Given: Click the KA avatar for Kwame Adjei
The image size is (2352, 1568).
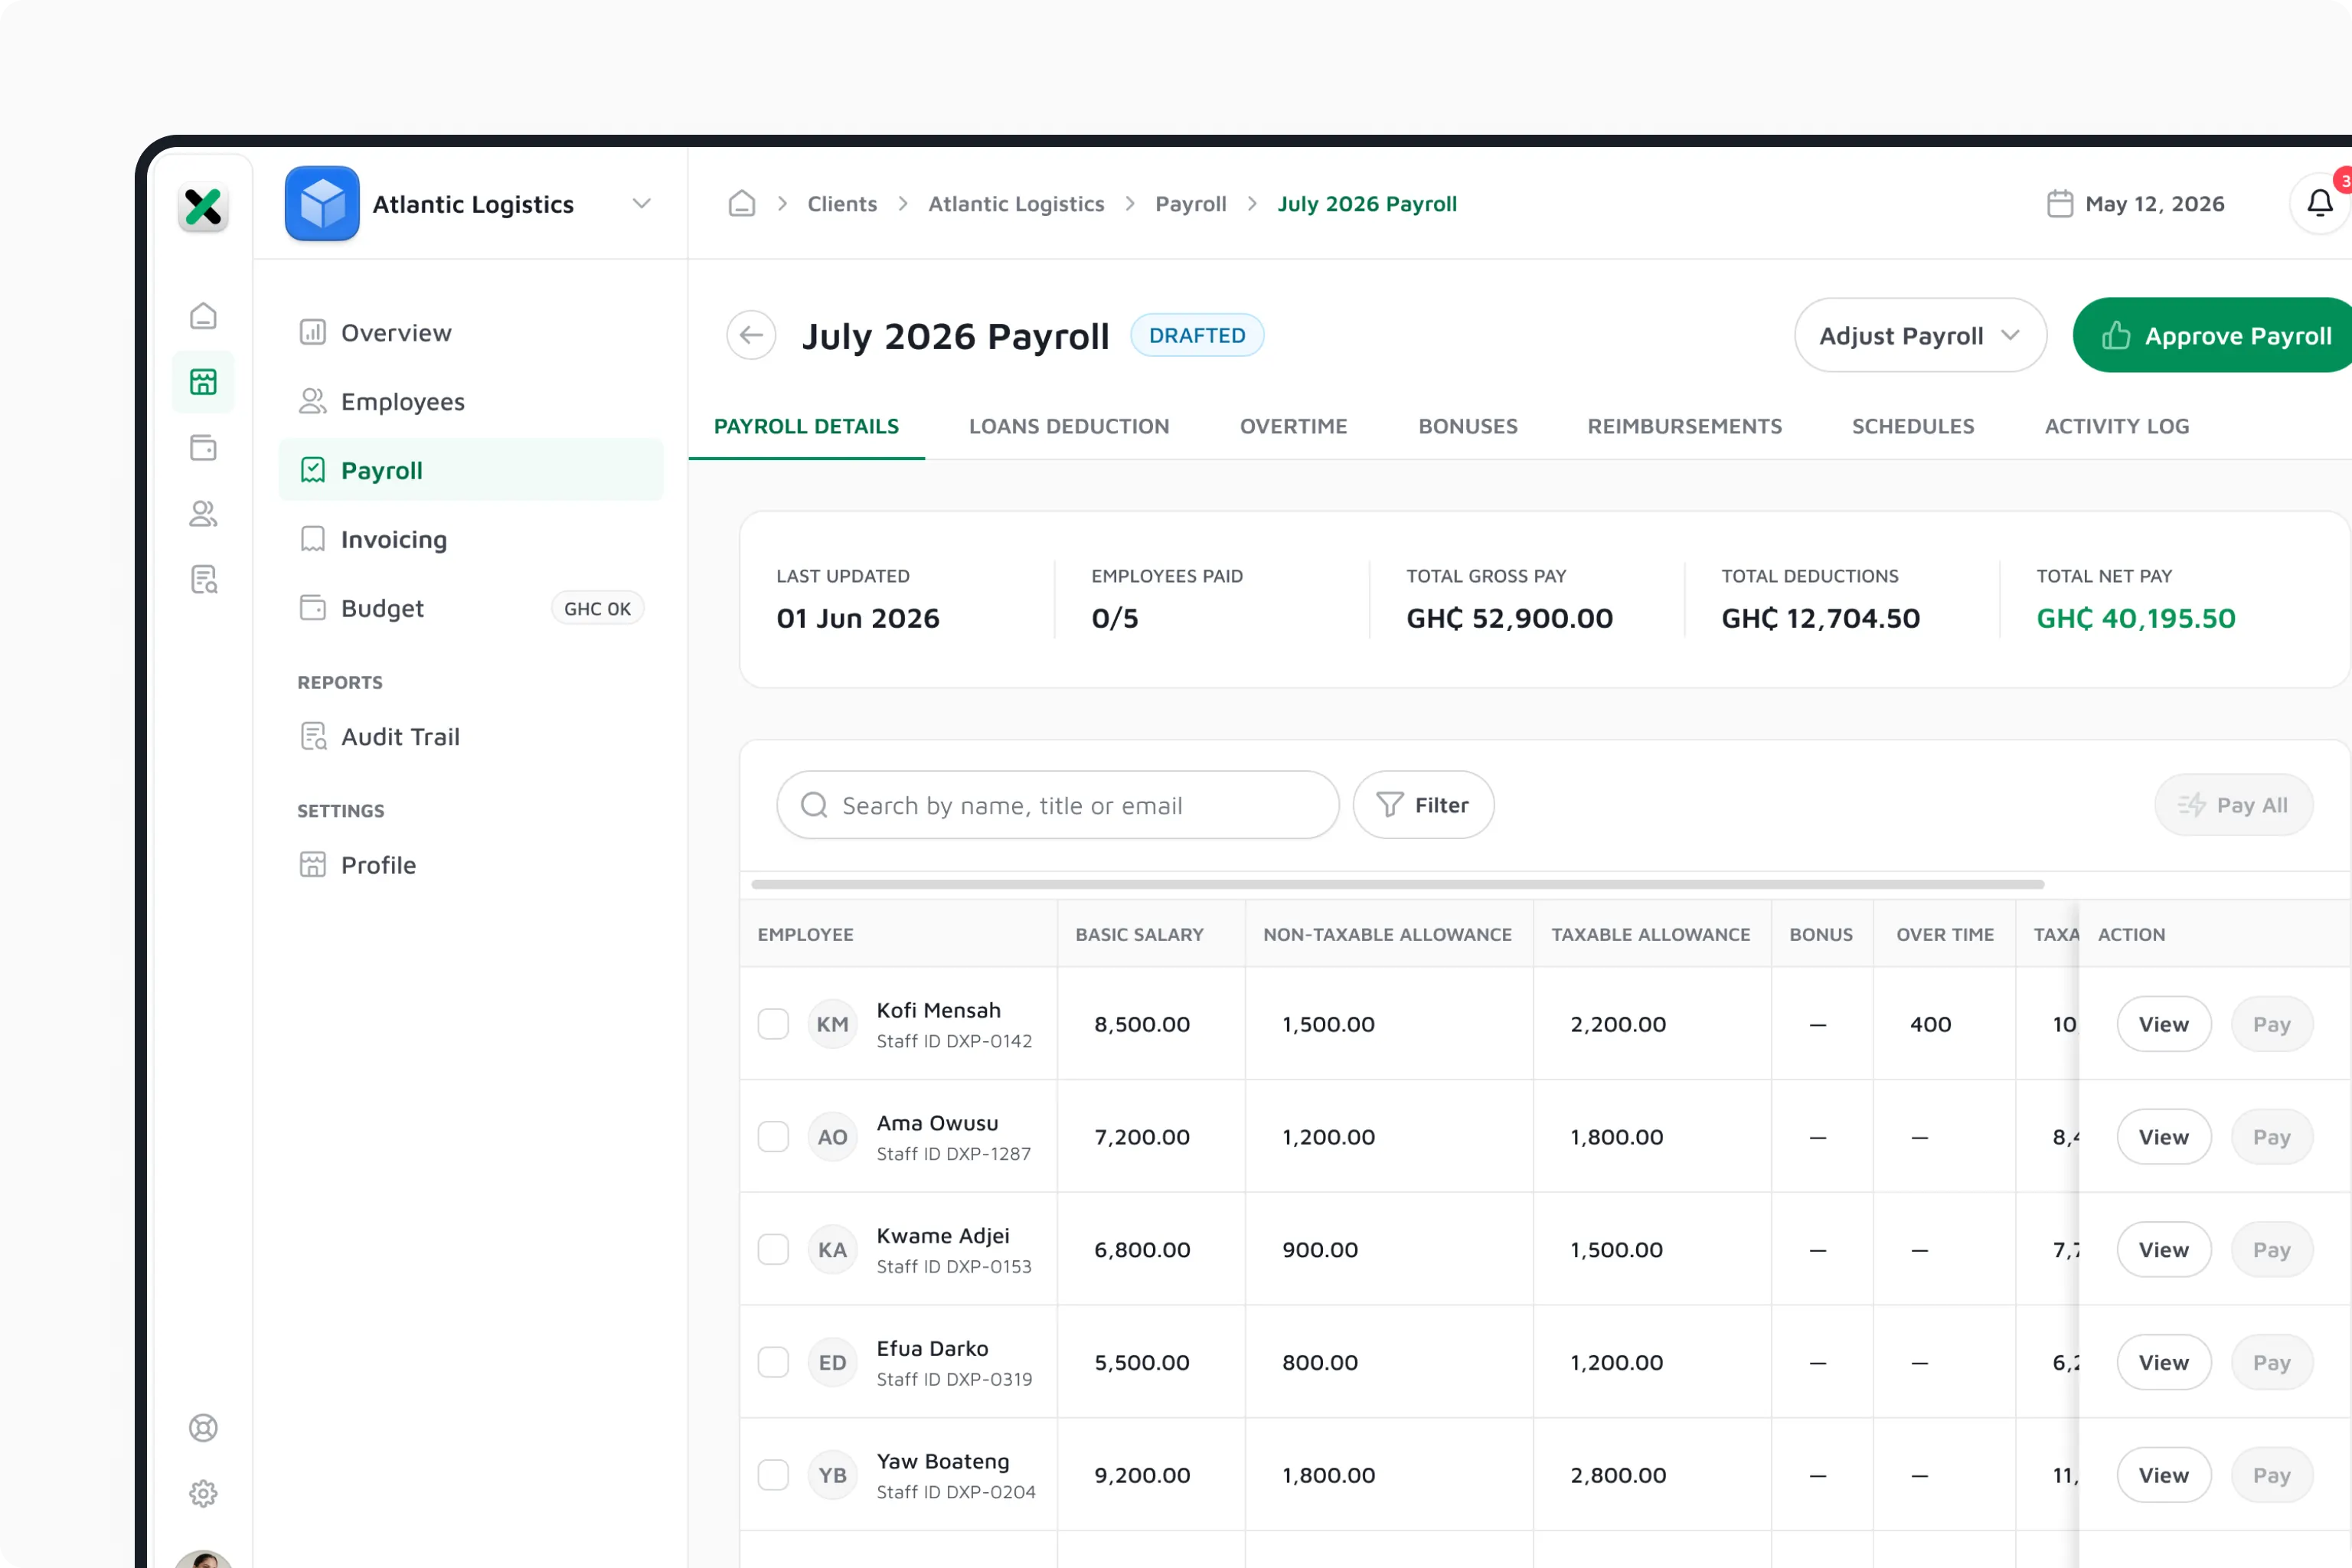Looking at the screenshot, I should pos(832,1250).
